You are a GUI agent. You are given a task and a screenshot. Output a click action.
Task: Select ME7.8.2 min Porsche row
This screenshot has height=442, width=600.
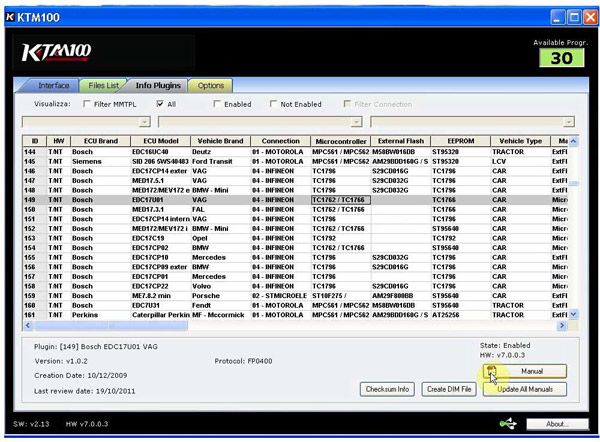coord(295,296)
